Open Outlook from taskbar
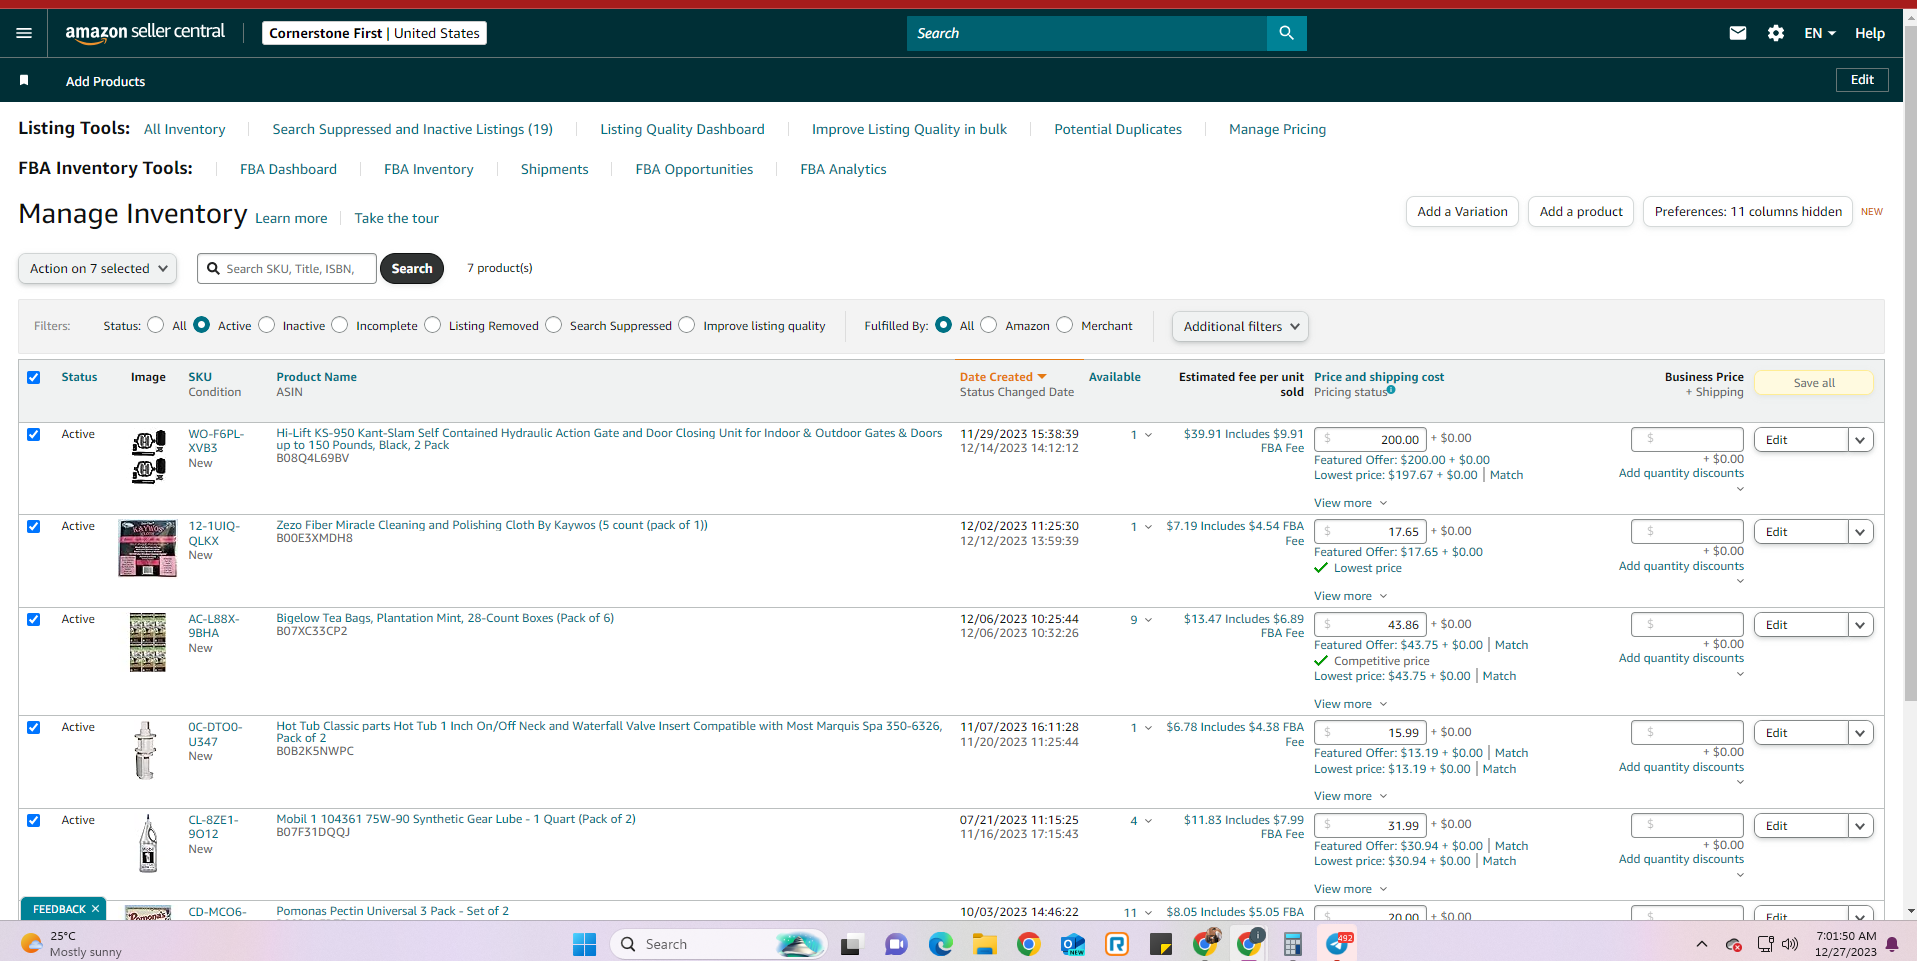The width and height of the screenshot is (1917, 961). (1073, 944)
